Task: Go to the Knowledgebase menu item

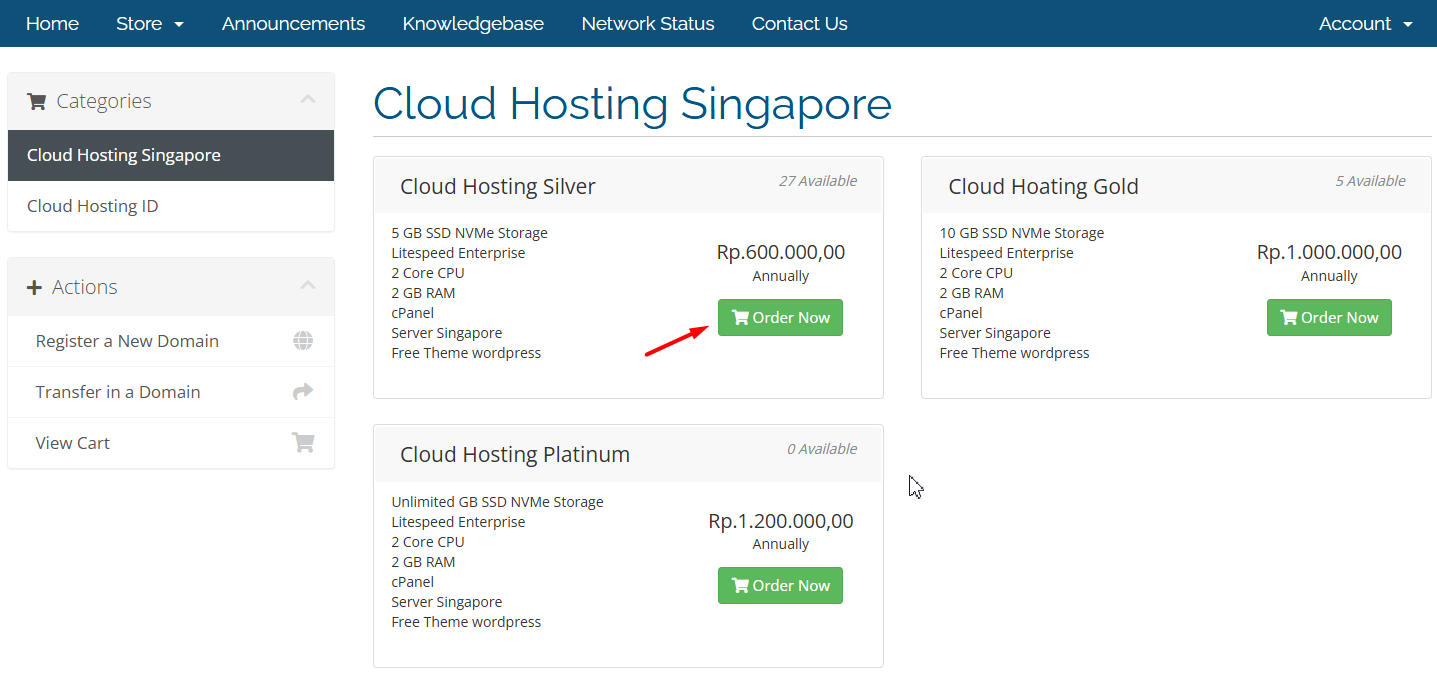Action: click(x=473, y=24)
